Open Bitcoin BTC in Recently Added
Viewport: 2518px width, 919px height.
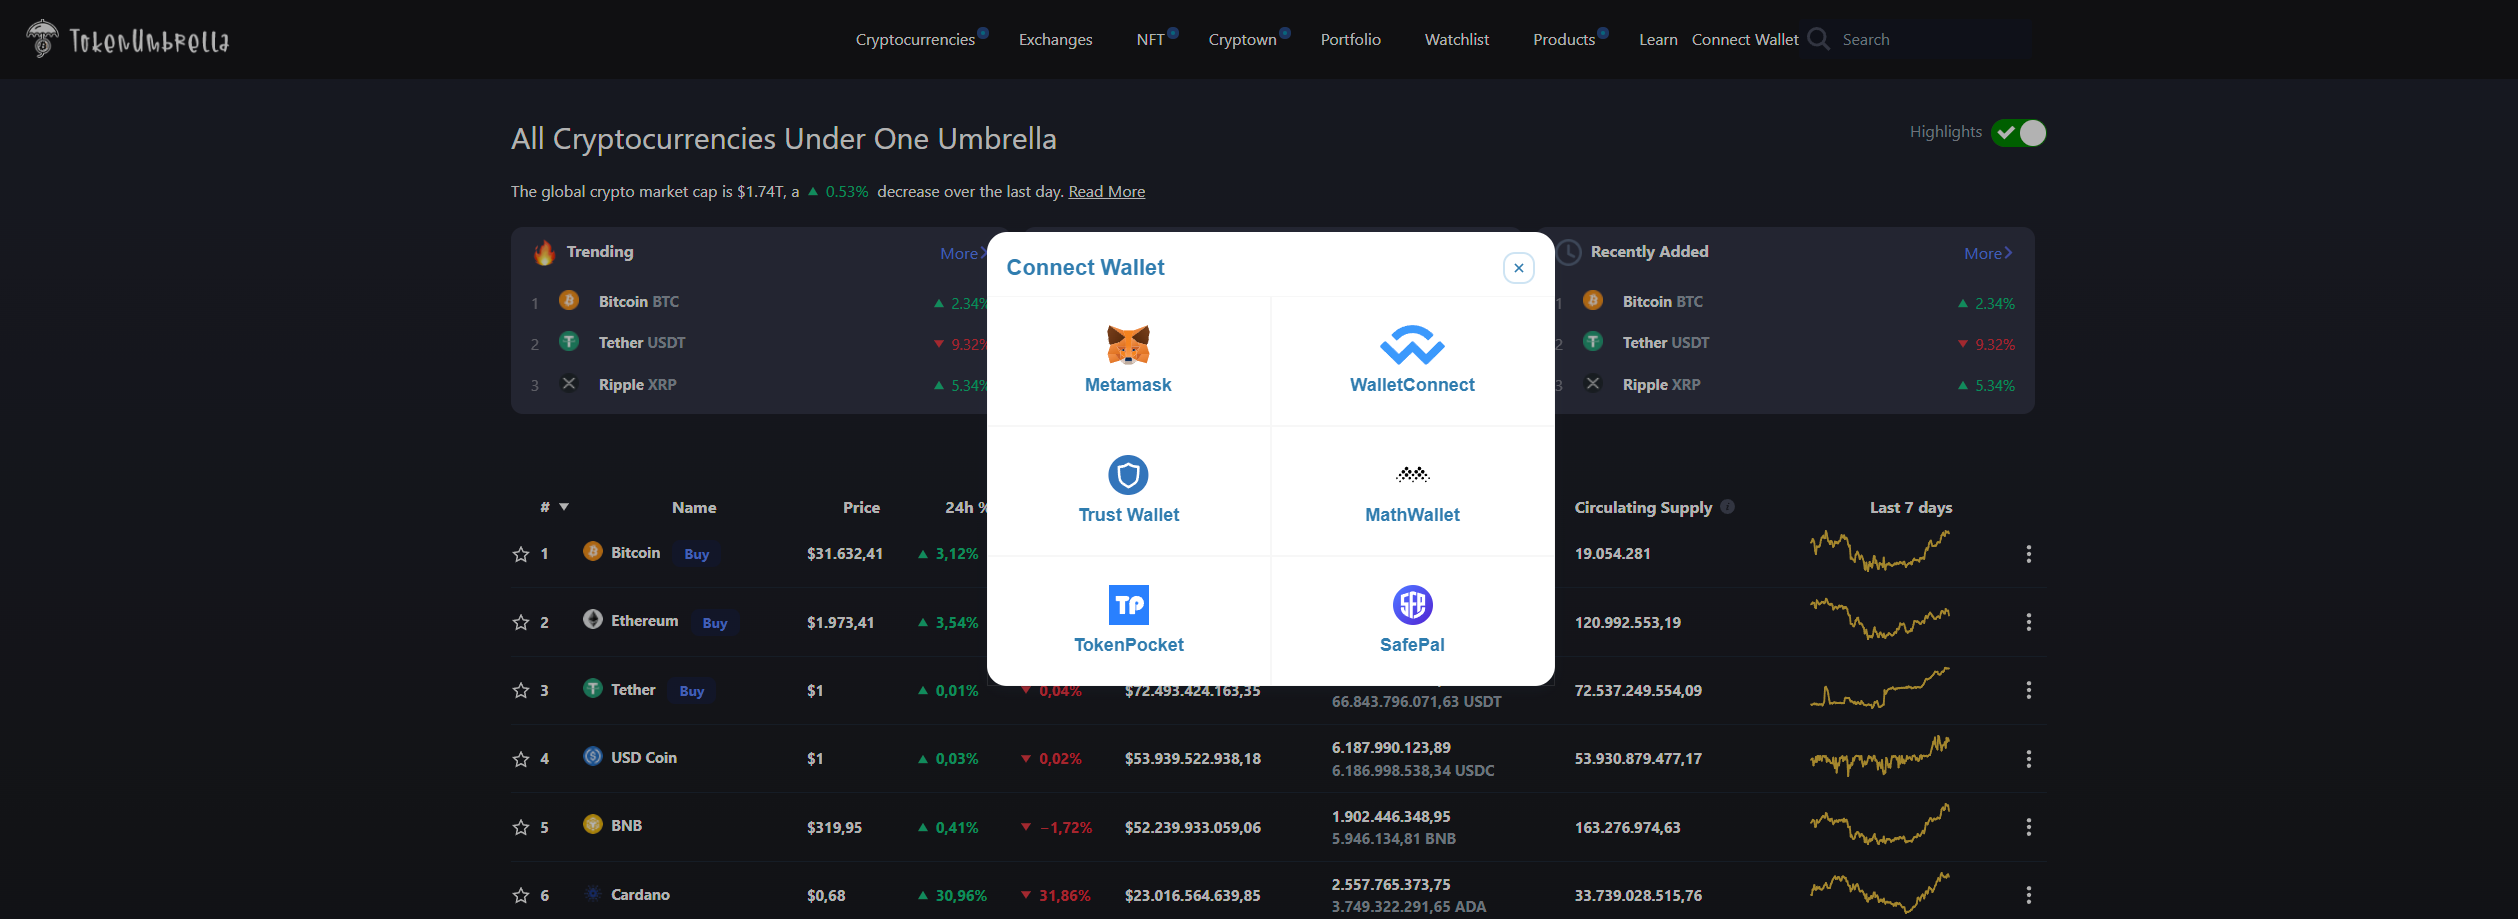click(x=1662, y=302)
